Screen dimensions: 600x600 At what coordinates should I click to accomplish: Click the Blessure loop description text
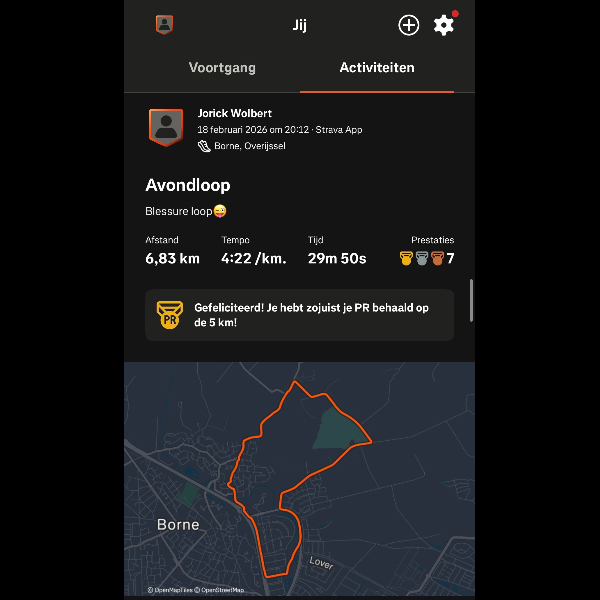[186, 211]
